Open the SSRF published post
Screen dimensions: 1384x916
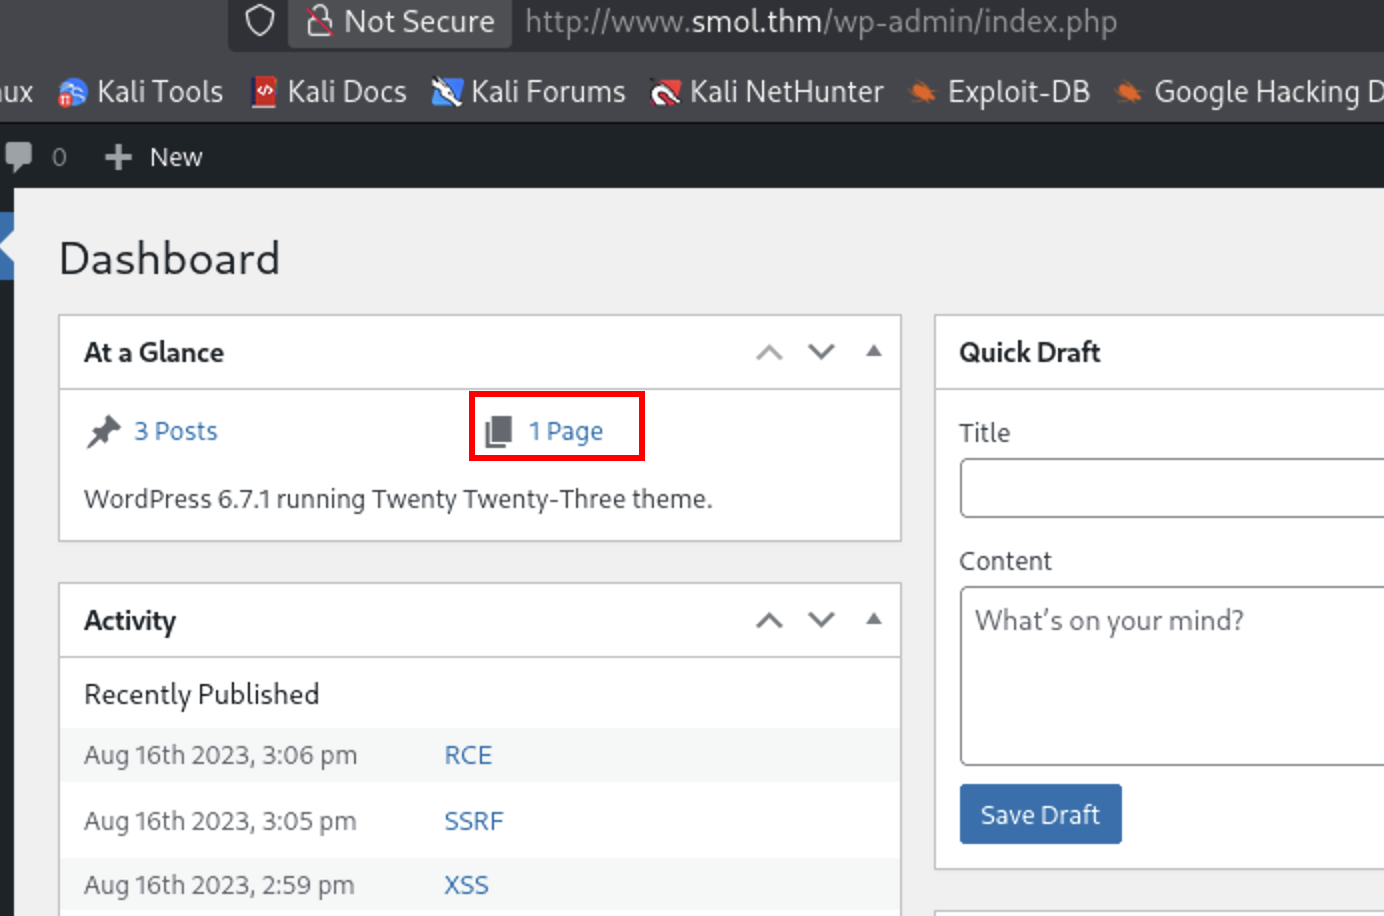point(473,821)
